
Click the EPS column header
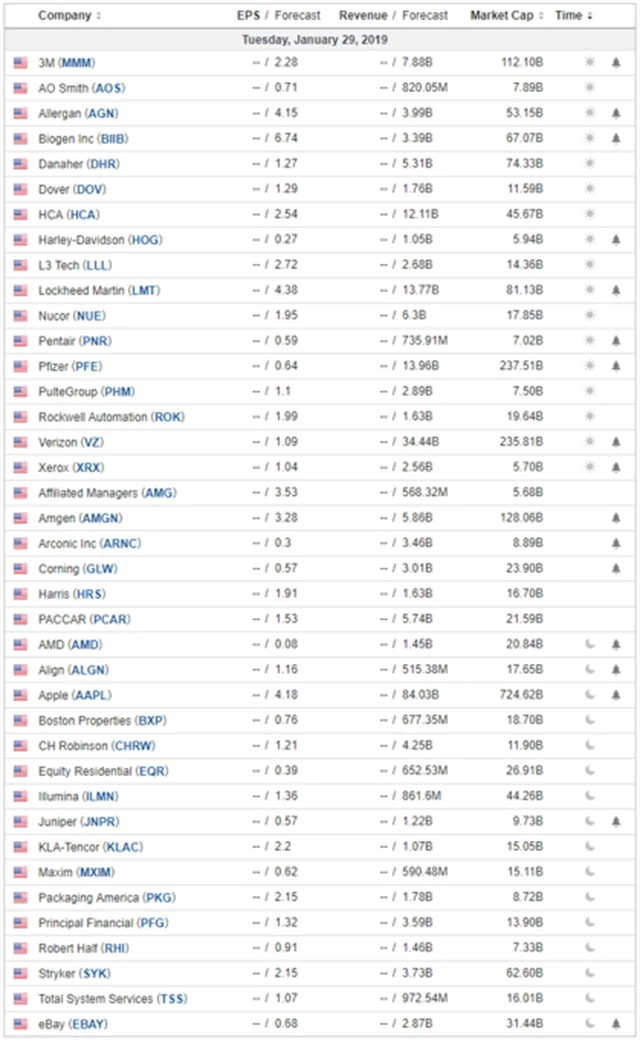click(248, 16)
